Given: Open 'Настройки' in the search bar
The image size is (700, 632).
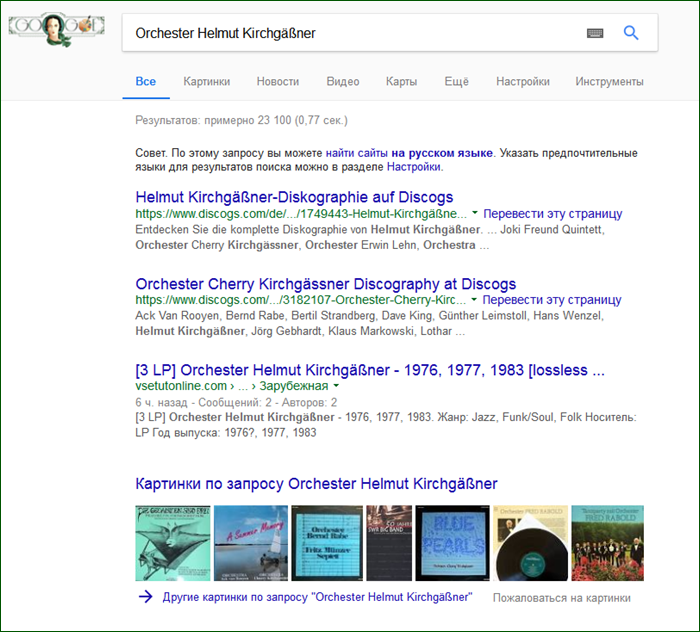Looking at the screenshot, I should [x=523, y=82].
